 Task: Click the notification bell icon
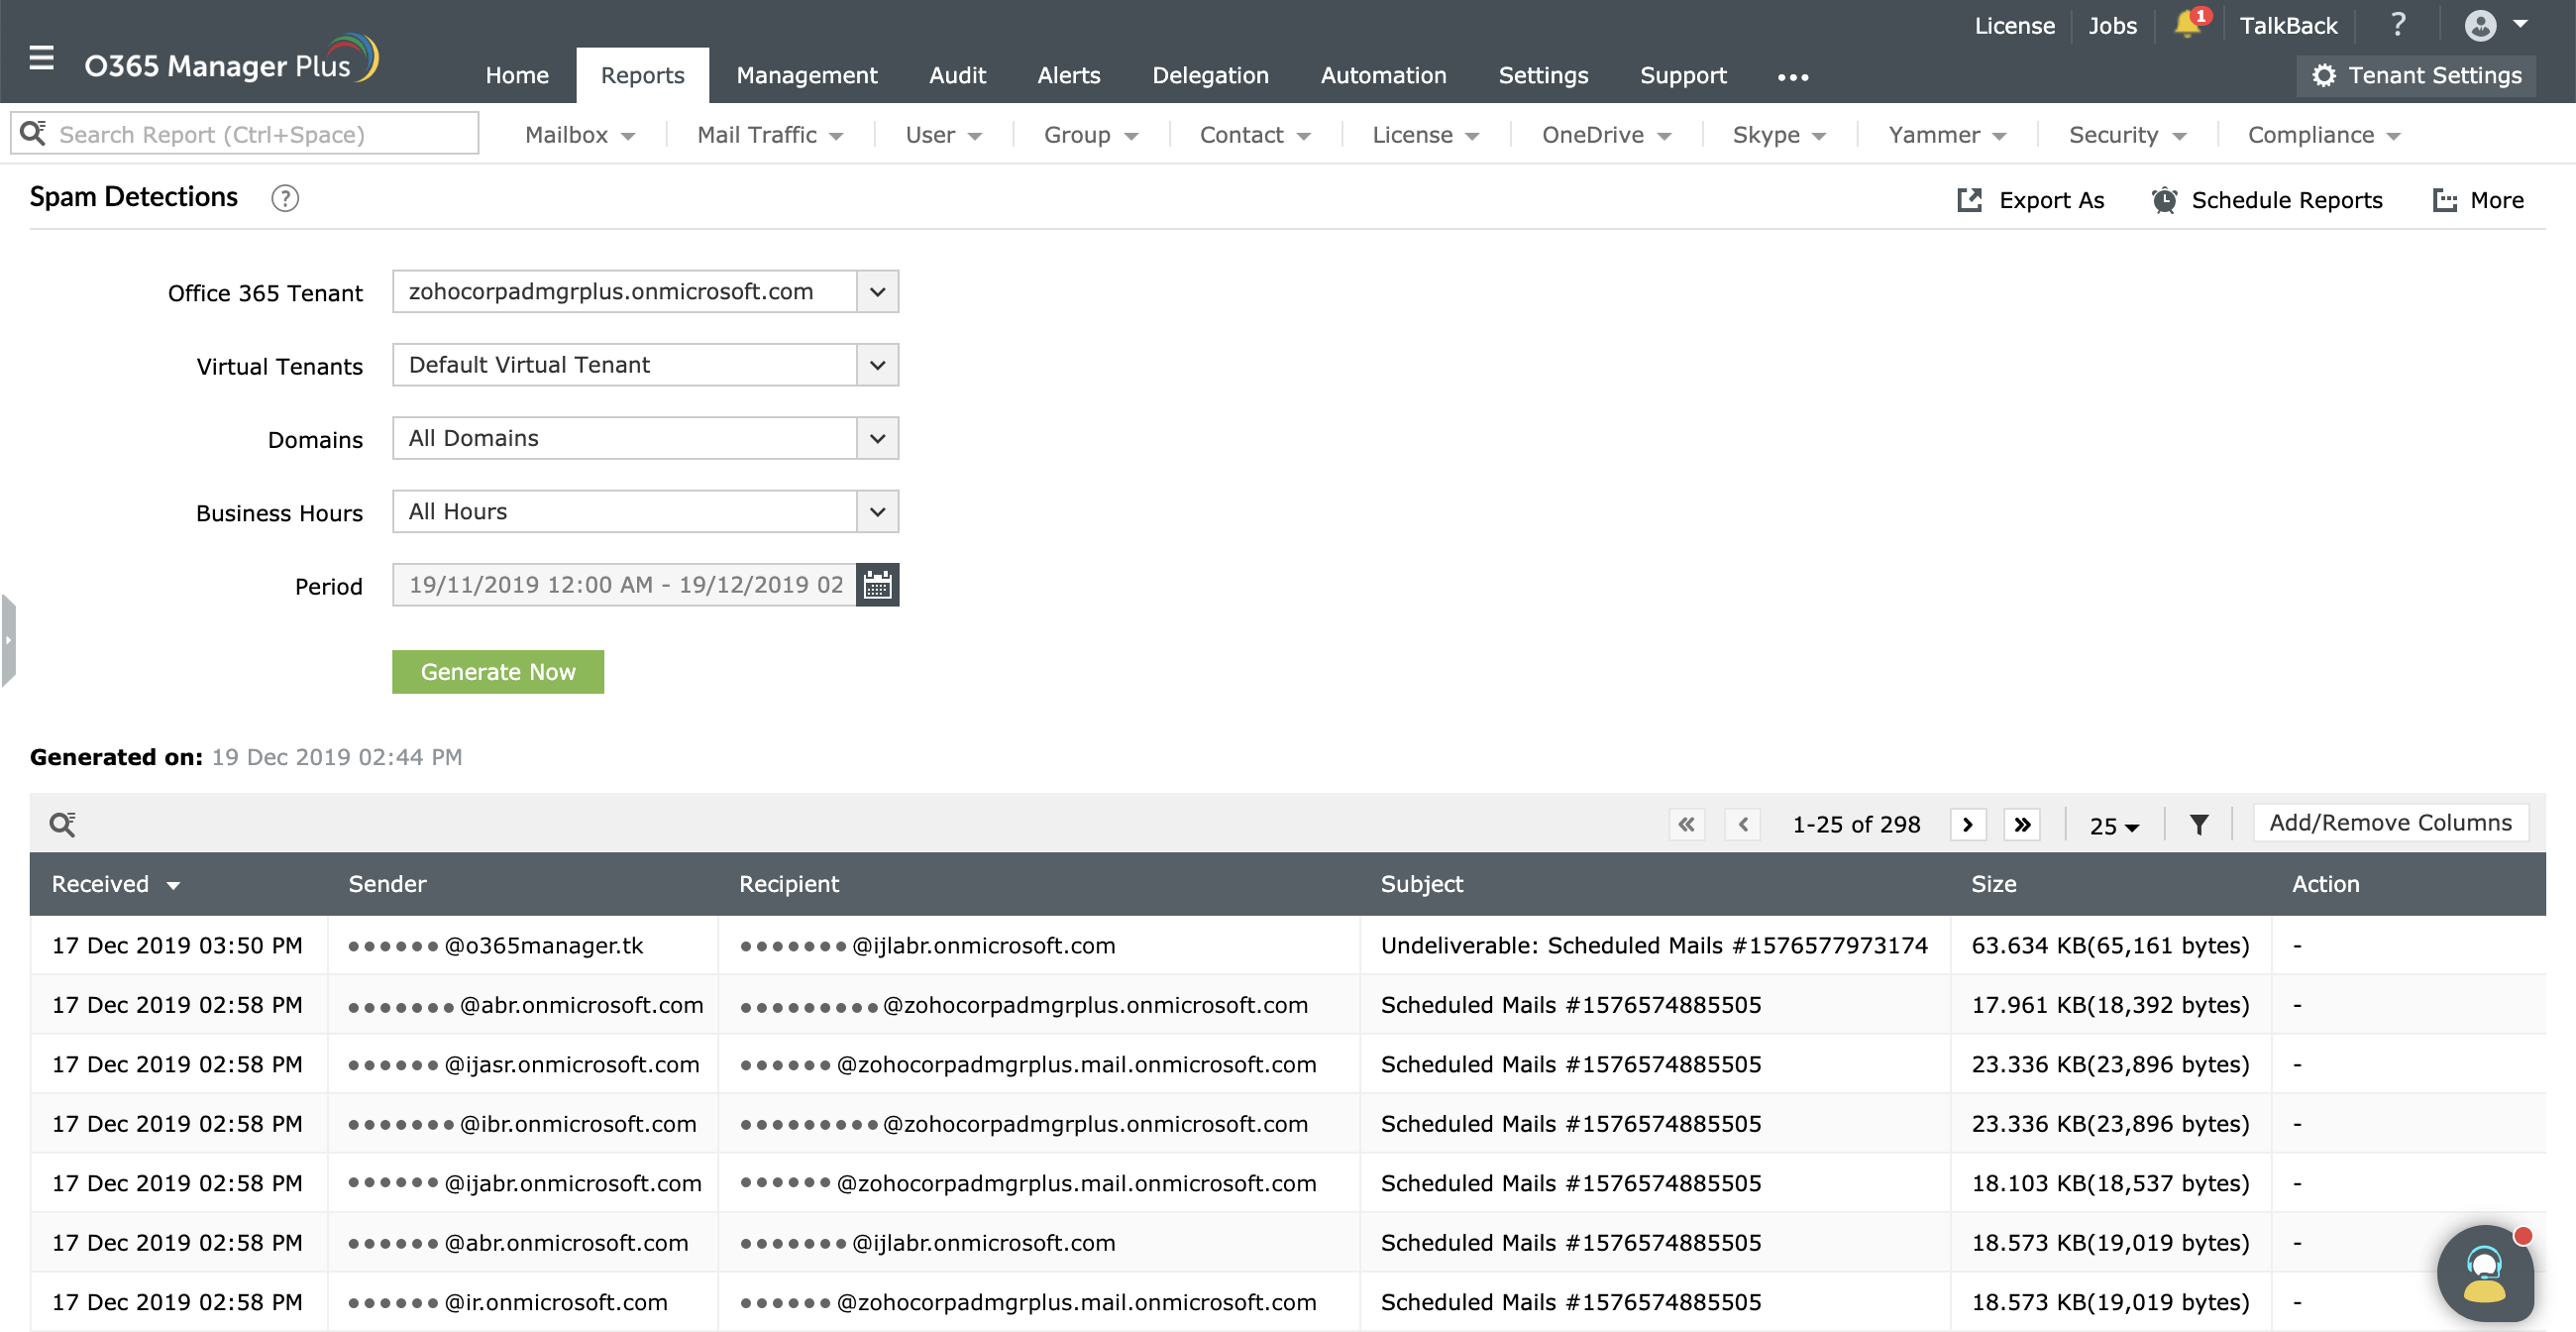[x=2186, y=24]
